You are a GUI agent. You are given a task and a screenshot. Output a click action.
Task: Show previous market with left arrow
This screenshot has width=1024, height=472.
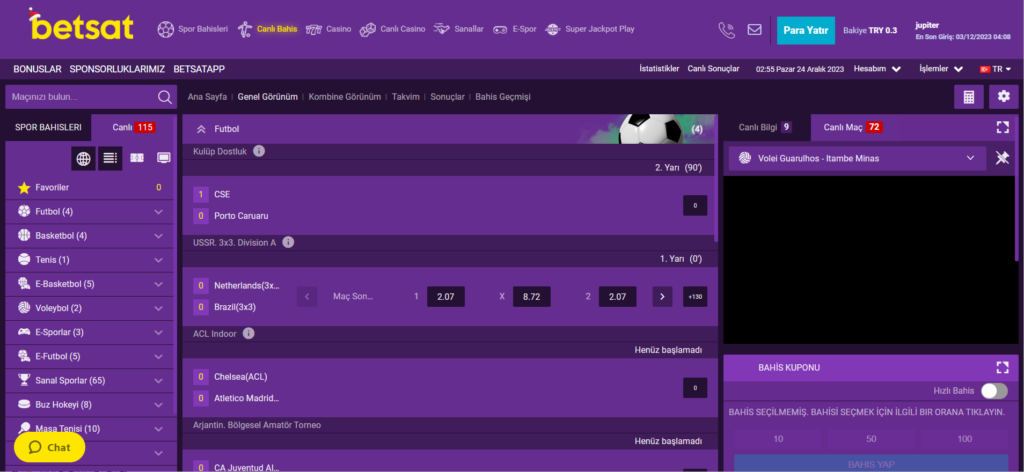(x=307, y=296)
